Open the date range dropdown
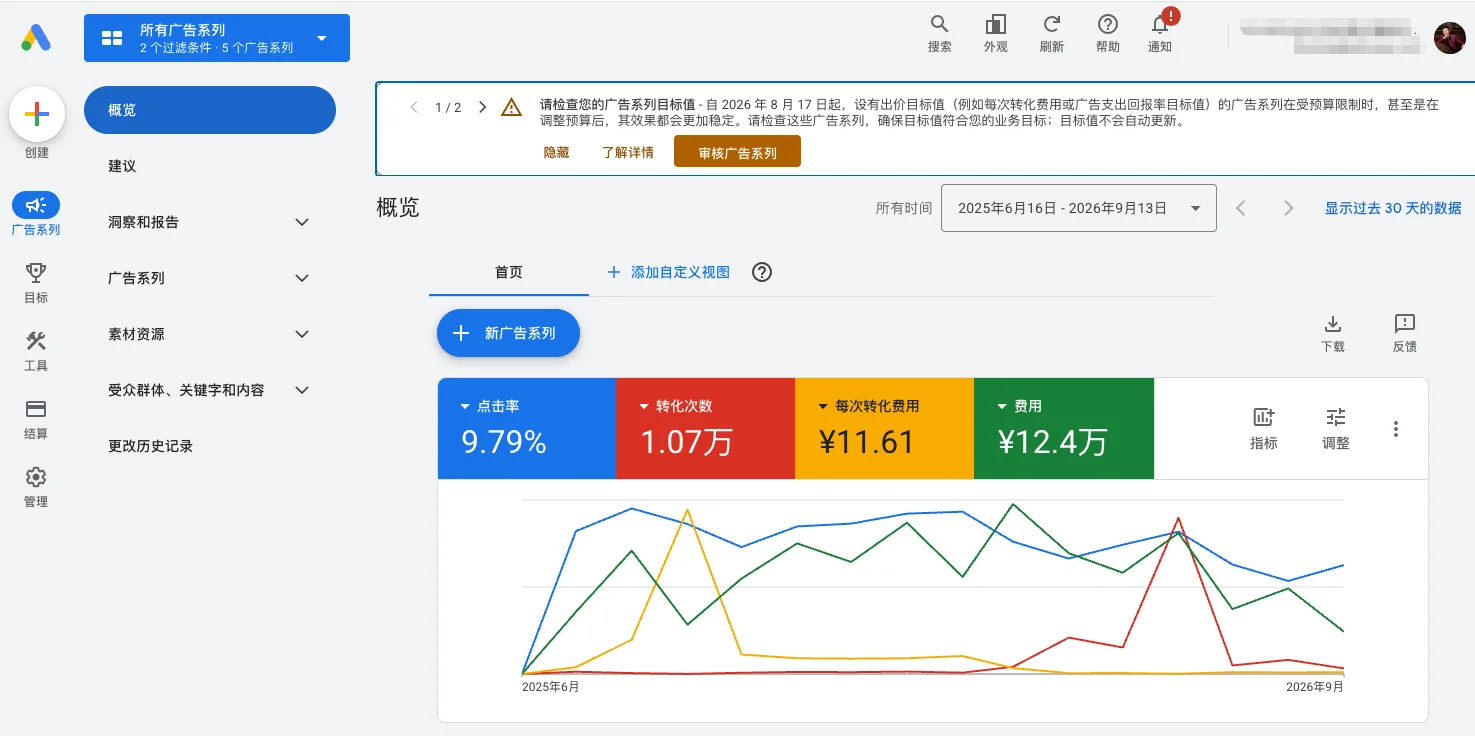This screenshot has width=1475, height=736. click(x=1079, y=208)
